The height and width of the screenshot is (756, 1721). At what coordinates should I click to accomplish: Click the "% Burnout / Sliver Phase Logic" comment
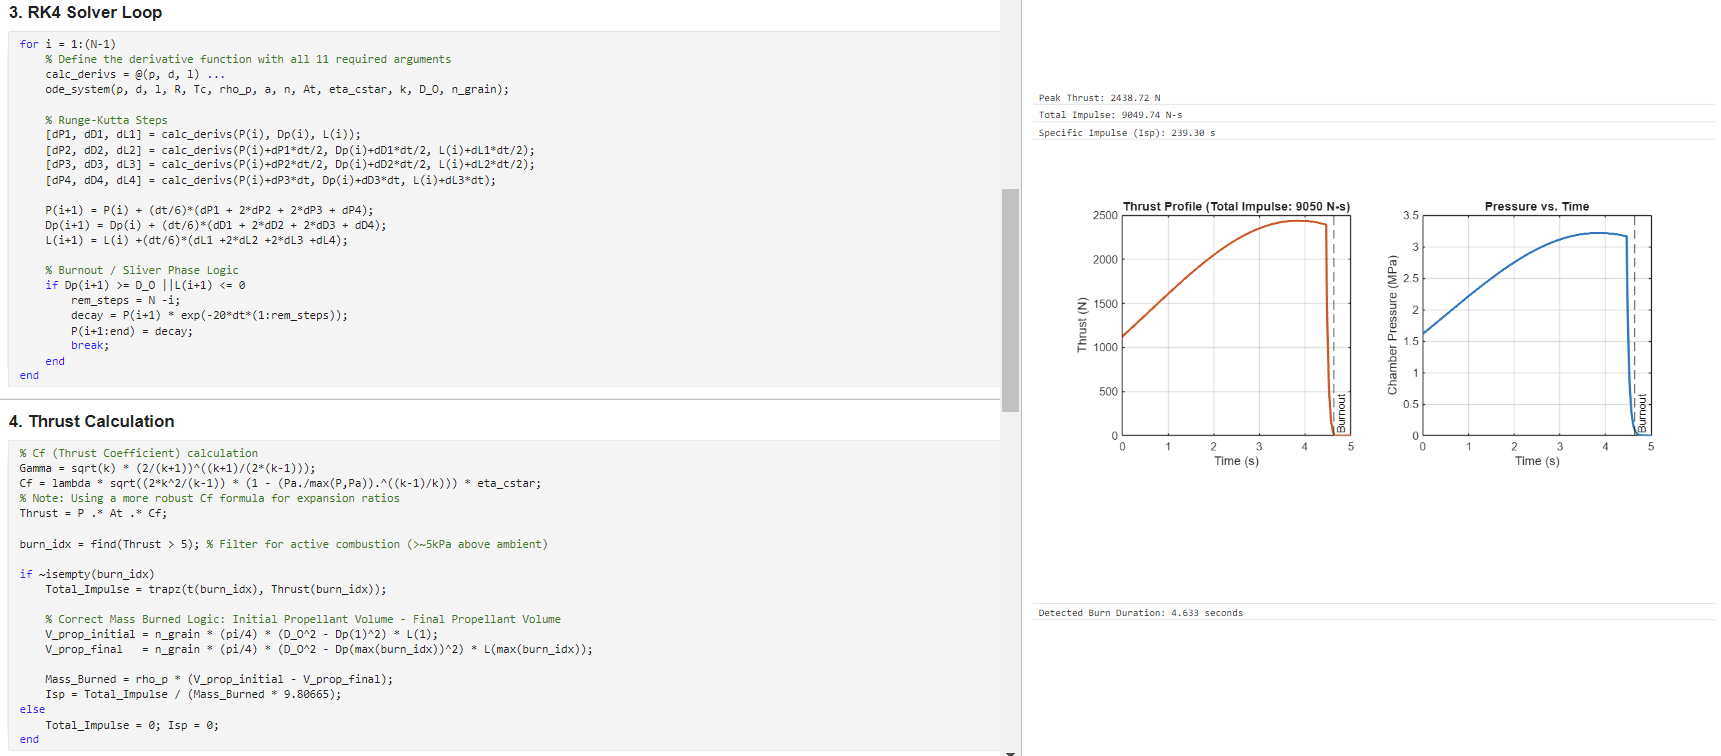coord(142,270)
